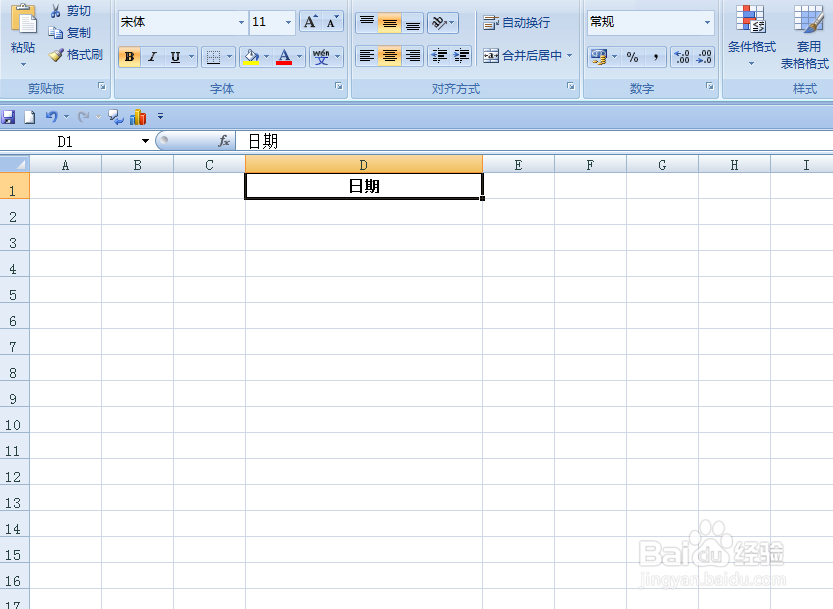833x609 pixels.
Task: Open customize quick access toolbar arrow
Action: pos(160,116)
